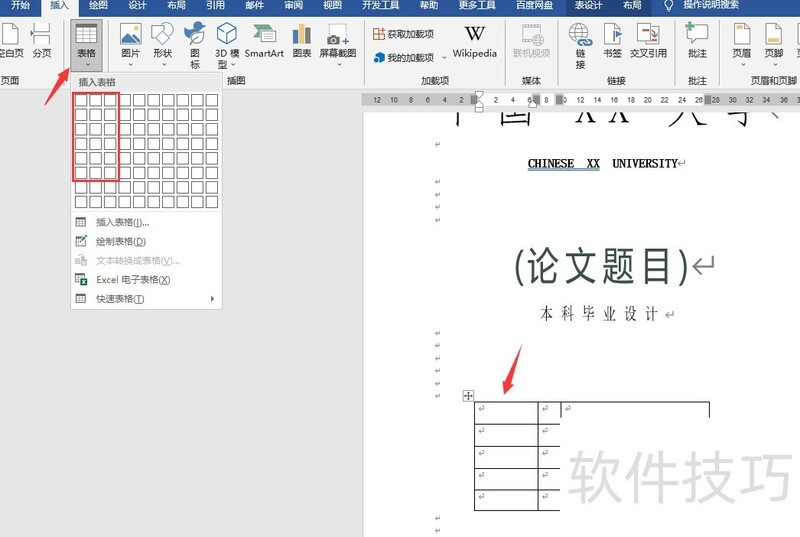Insert a 3D model from the ribbon

pos(227,41)
